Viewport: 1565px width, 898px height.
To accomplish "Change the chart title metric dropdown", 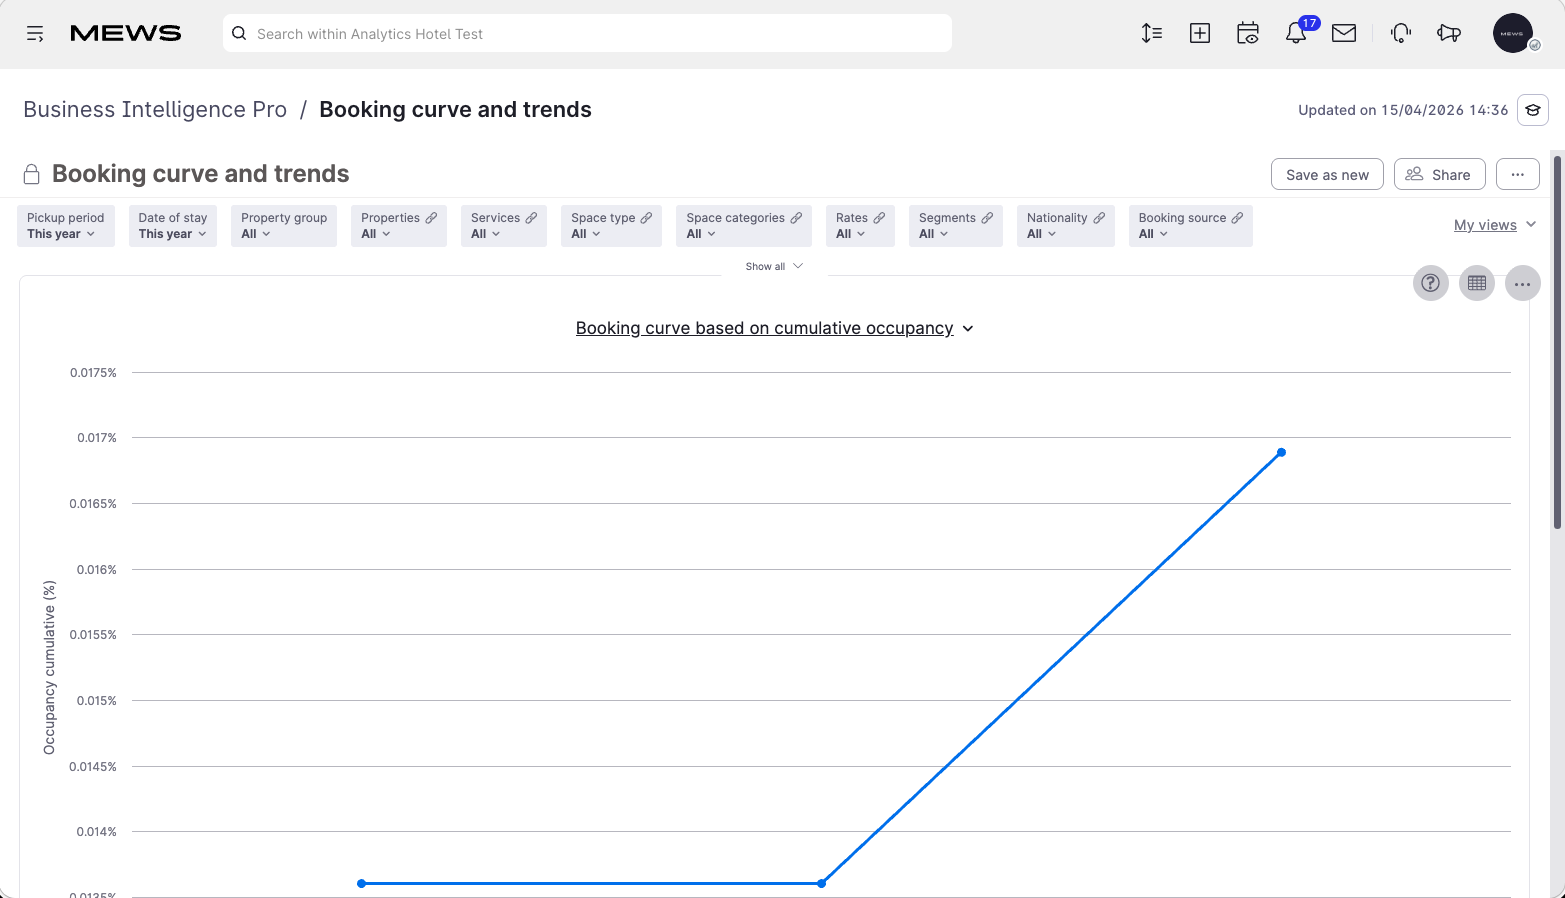I will 775,328.
